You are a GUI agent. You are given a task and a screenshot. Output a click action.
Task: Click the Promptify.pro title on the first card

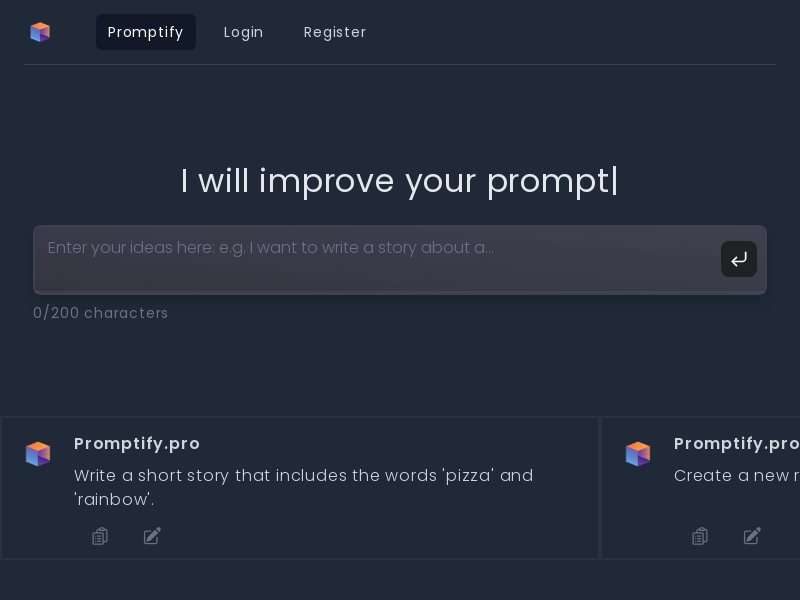[137, 444]
